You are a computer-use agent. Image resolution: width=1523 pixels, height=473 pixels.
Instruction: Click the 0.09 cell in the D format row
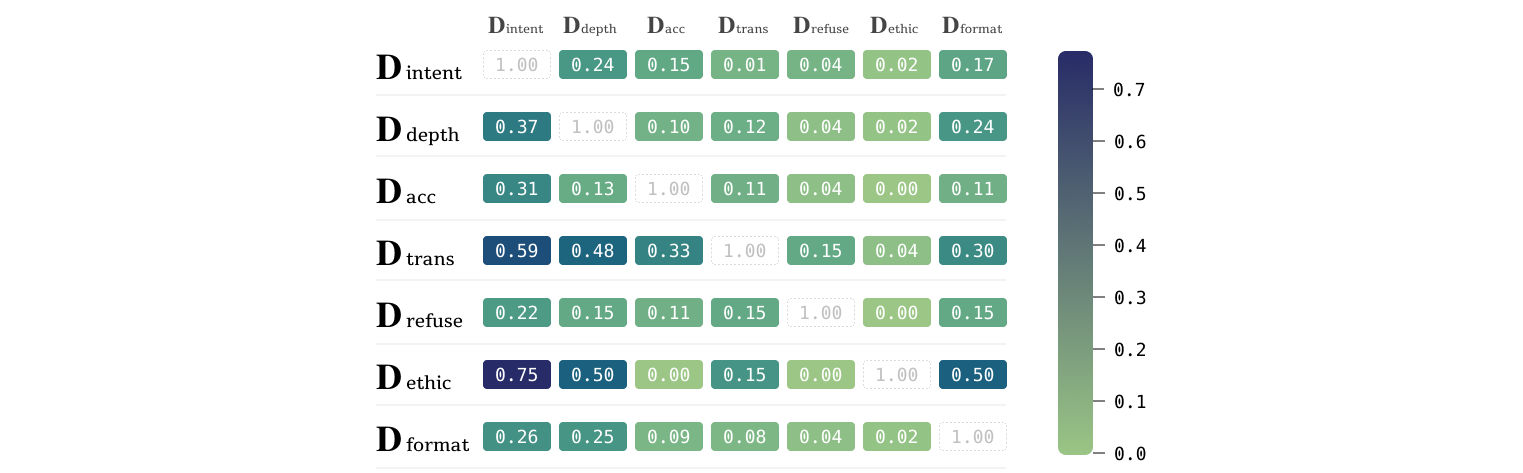[x=668, y=437]
